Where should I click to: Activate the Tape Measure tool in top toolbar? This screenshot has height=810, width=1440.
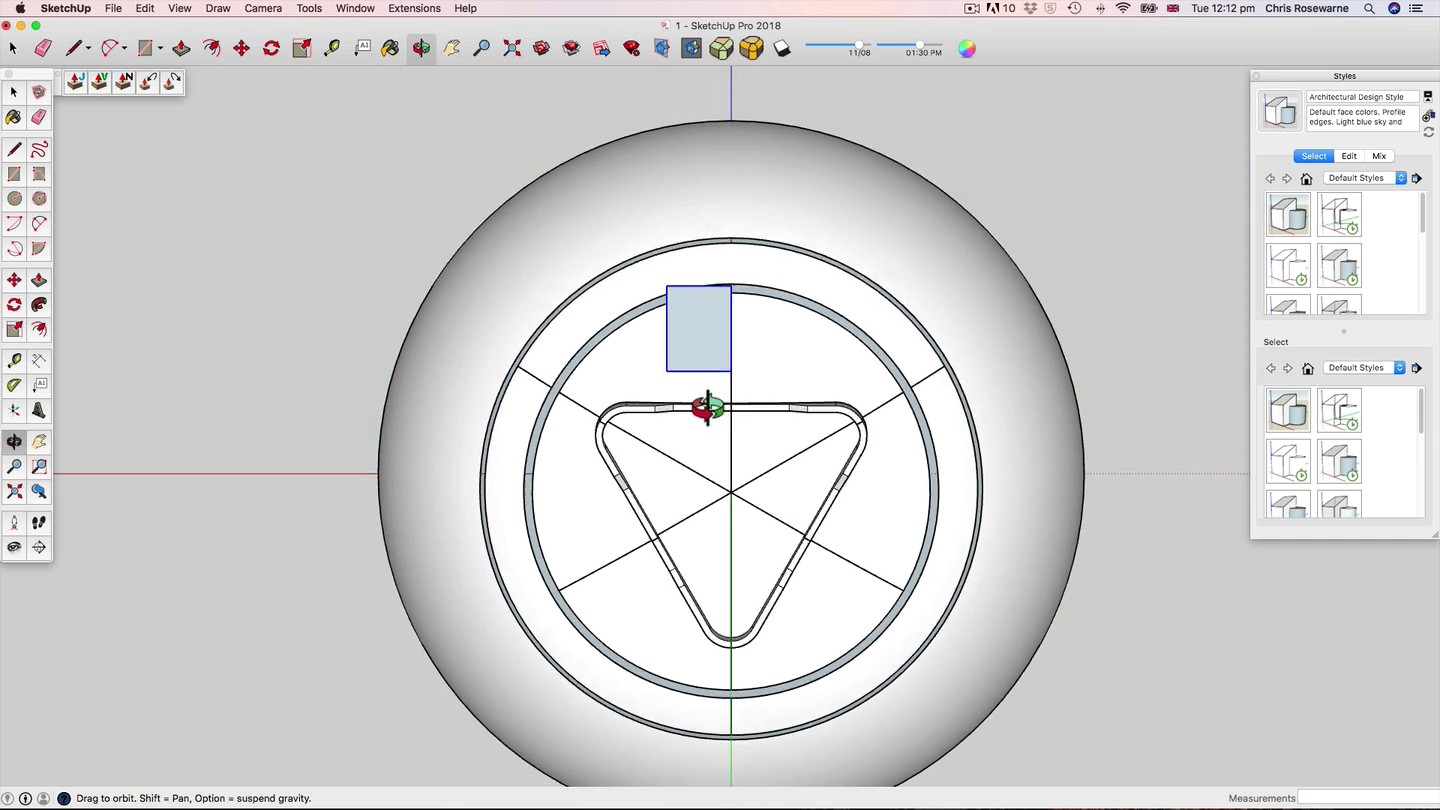332,48
